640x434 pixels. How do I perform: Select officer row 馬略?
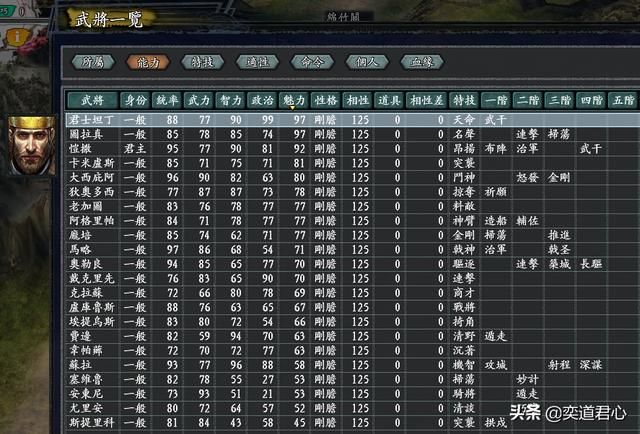pos(353,249)
